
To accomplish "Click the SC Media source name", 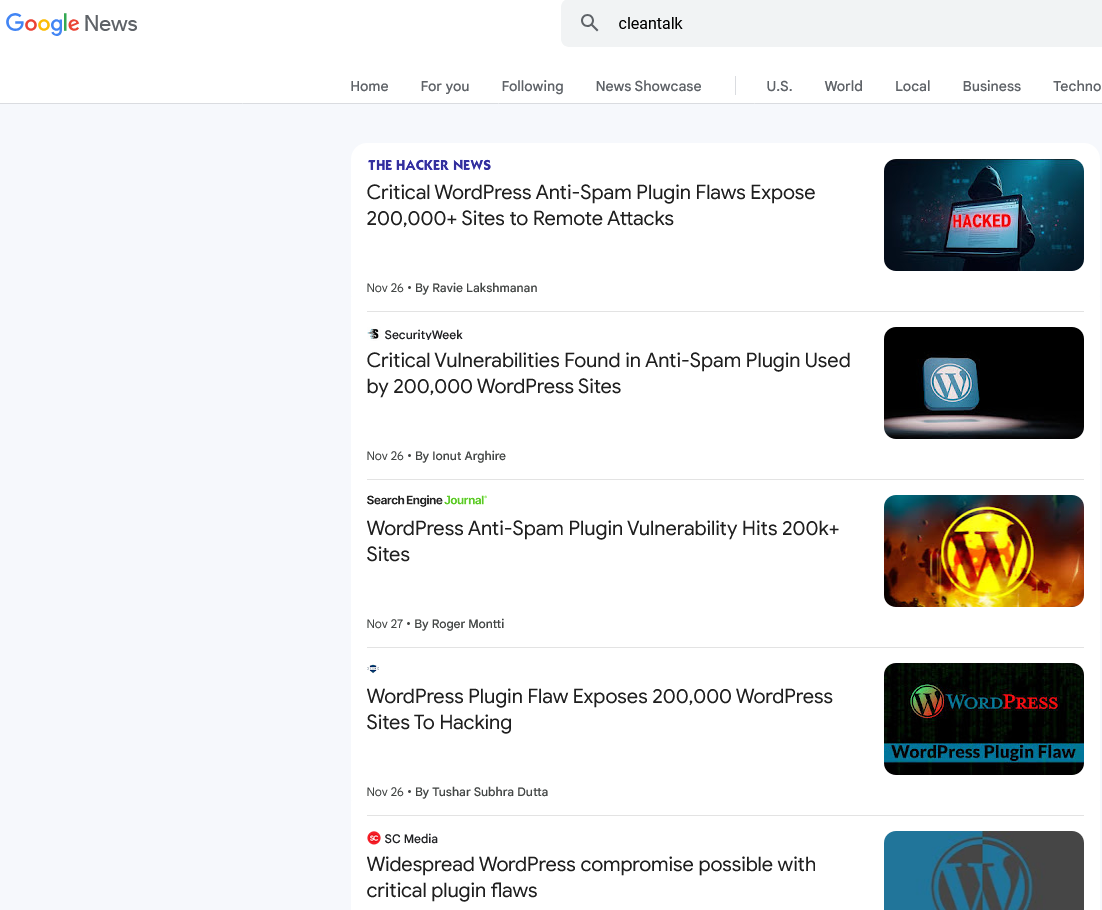I will pyautogui.click(x=410, y=838).
